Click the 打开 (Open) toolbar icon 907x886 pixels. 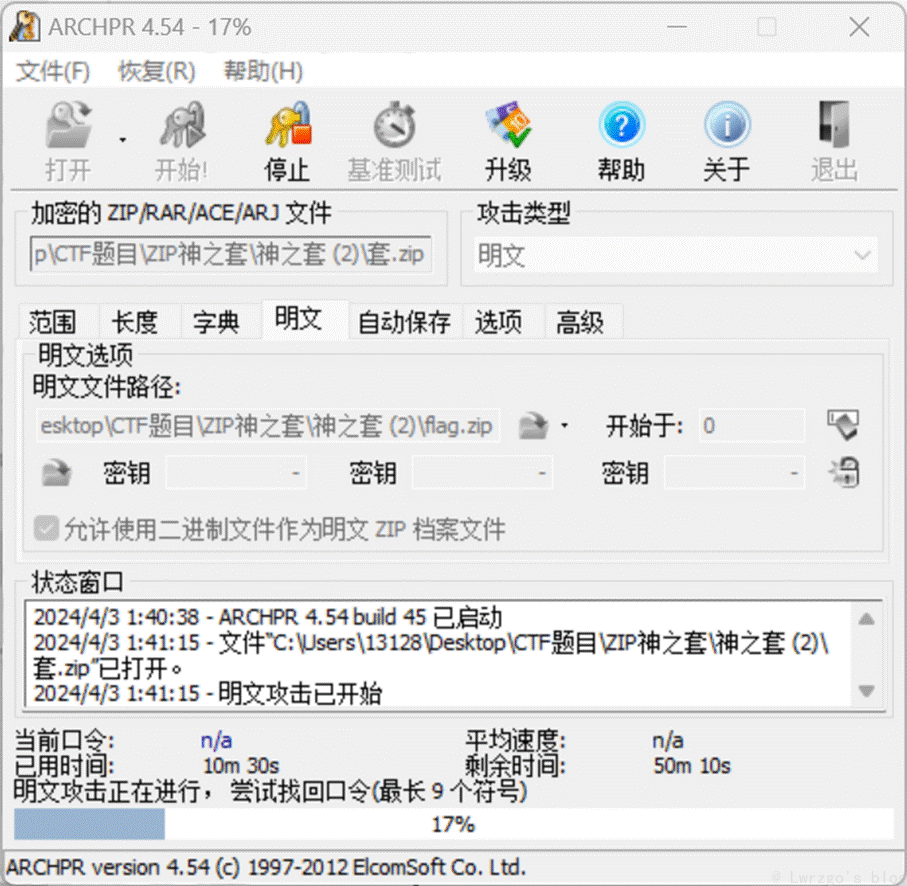coord(68,125)
